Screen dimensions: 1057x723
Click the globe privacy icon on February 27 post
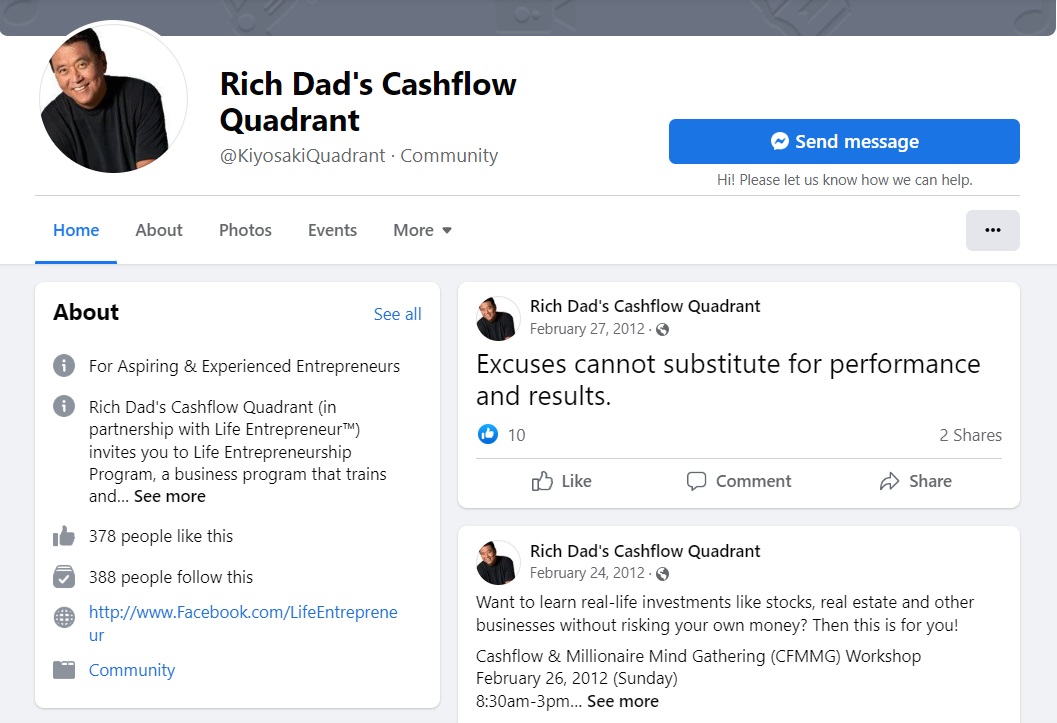(x=662, y=329)
